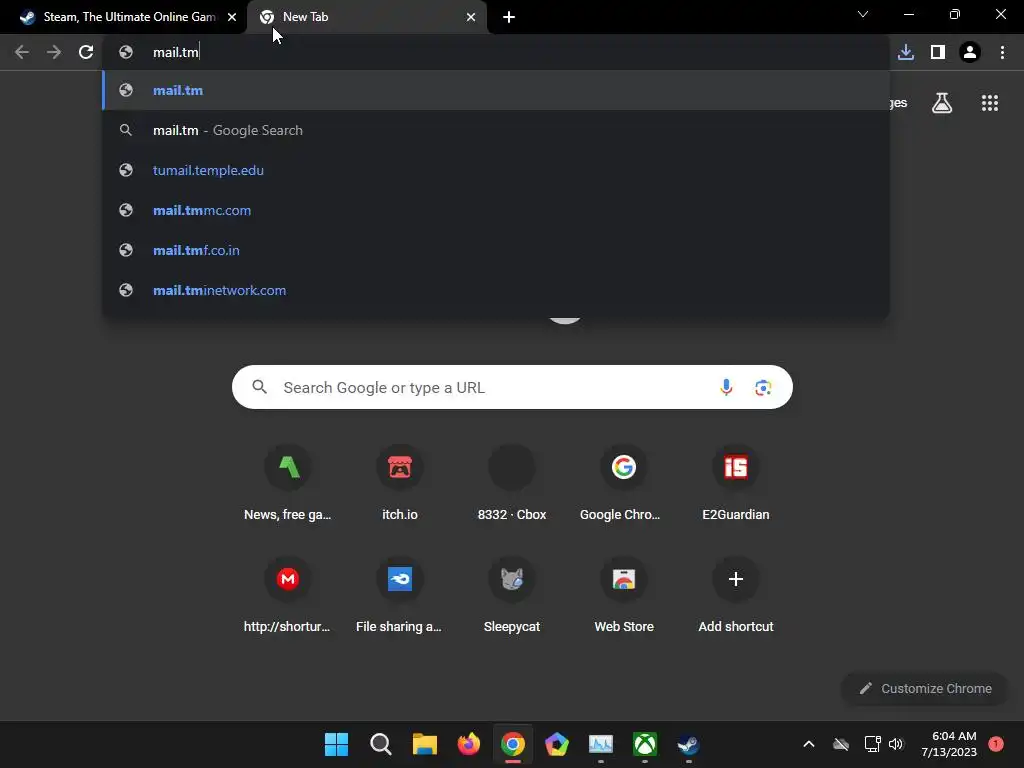Select mail.tminetwork.com suggestion
Viewport: 1024px width, 768px height.
pos(496,290)
